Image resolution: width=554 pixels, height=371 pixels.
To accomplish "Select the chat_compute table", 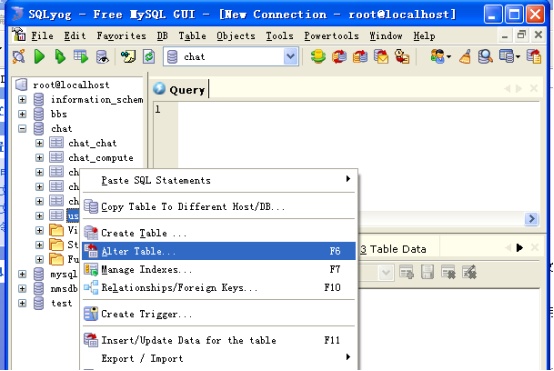I will click(101, 158).
